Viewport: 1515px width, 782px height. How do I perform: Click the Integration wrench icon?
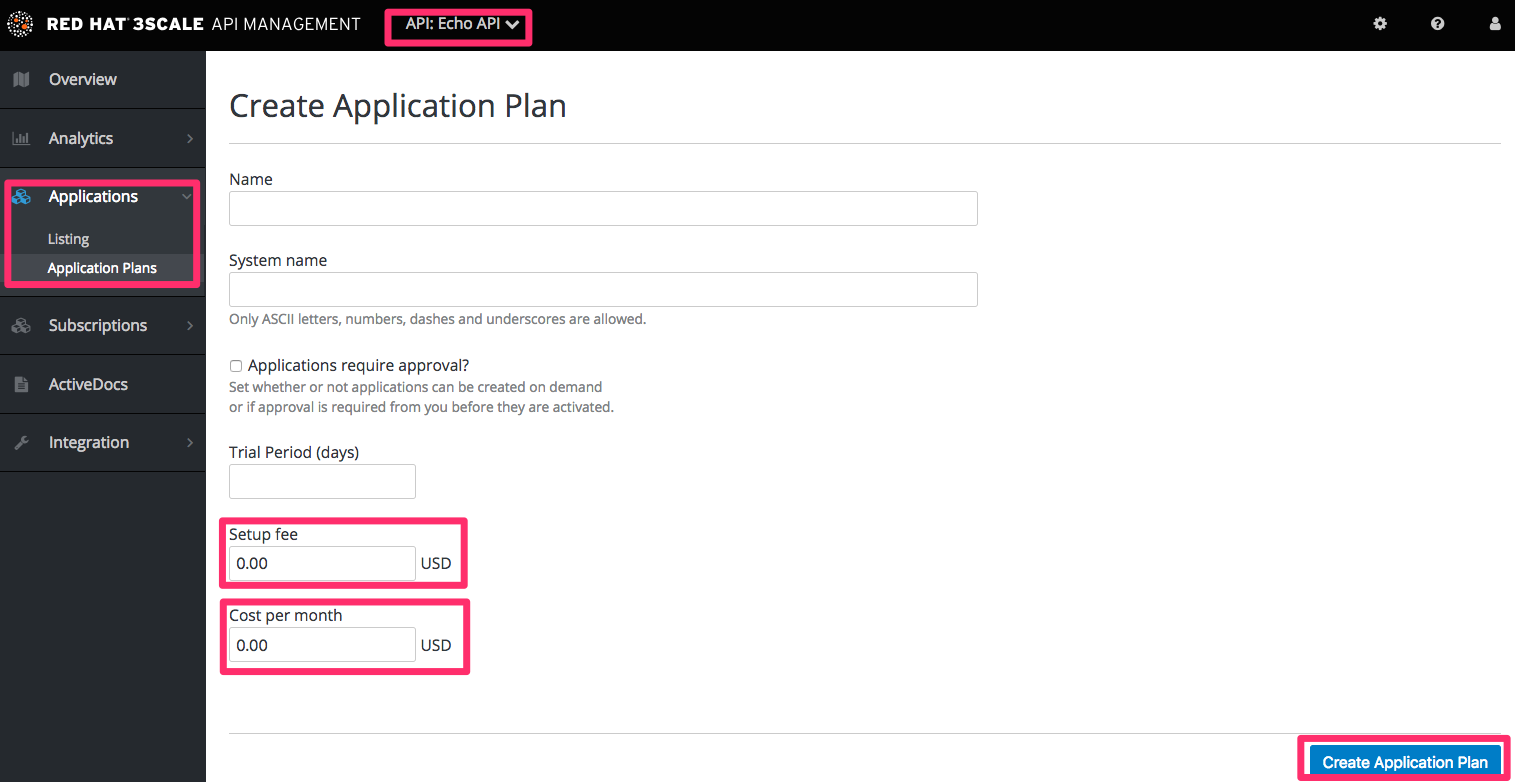click(21, 442)
